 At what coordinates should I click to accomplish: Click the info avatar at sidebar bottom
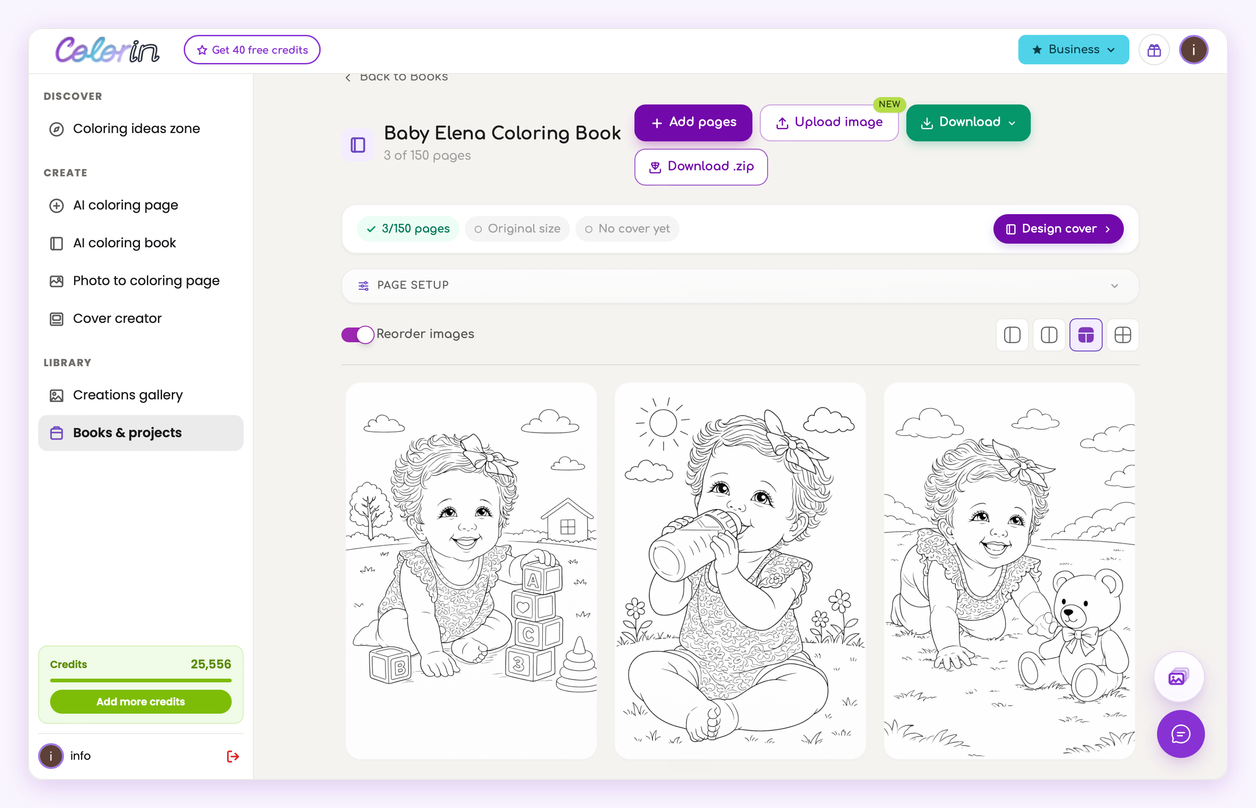51,756
